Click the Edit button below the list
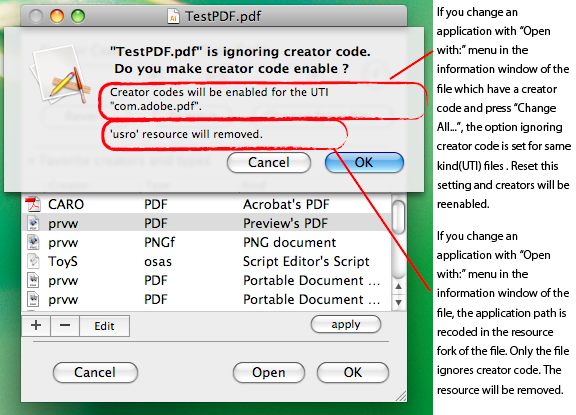The width and height of the screenshot is (576, 415). [x=104, y=326]
